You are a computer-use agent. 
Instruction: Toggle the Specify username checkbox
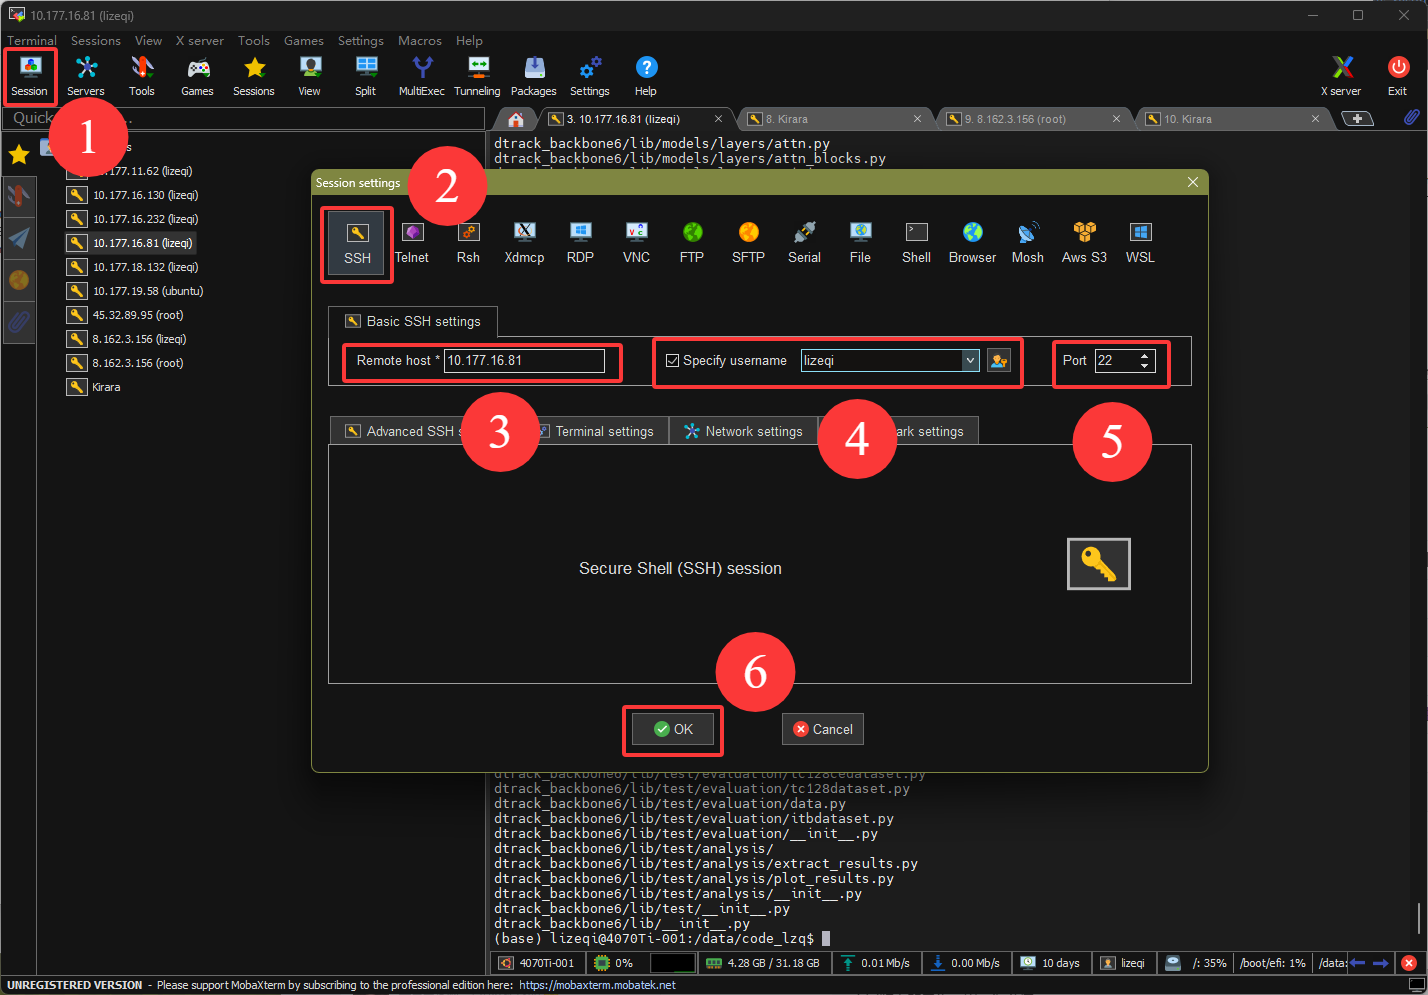click(673, 361)
